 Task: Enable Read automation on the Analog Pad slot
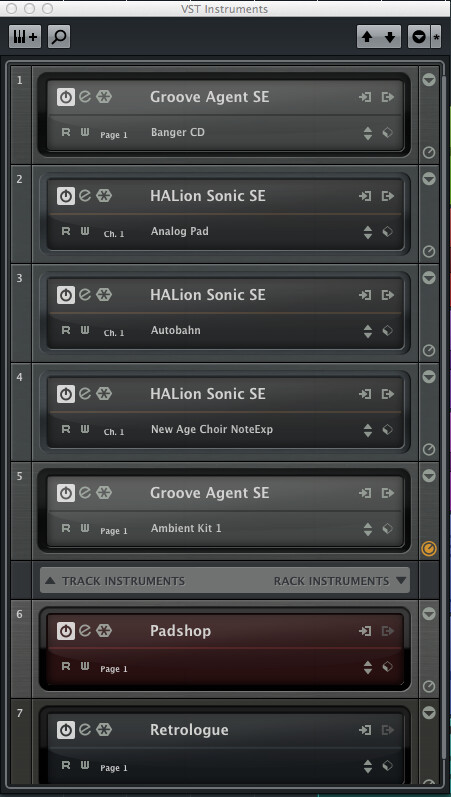pyautogui.click(x=66, y=231)
